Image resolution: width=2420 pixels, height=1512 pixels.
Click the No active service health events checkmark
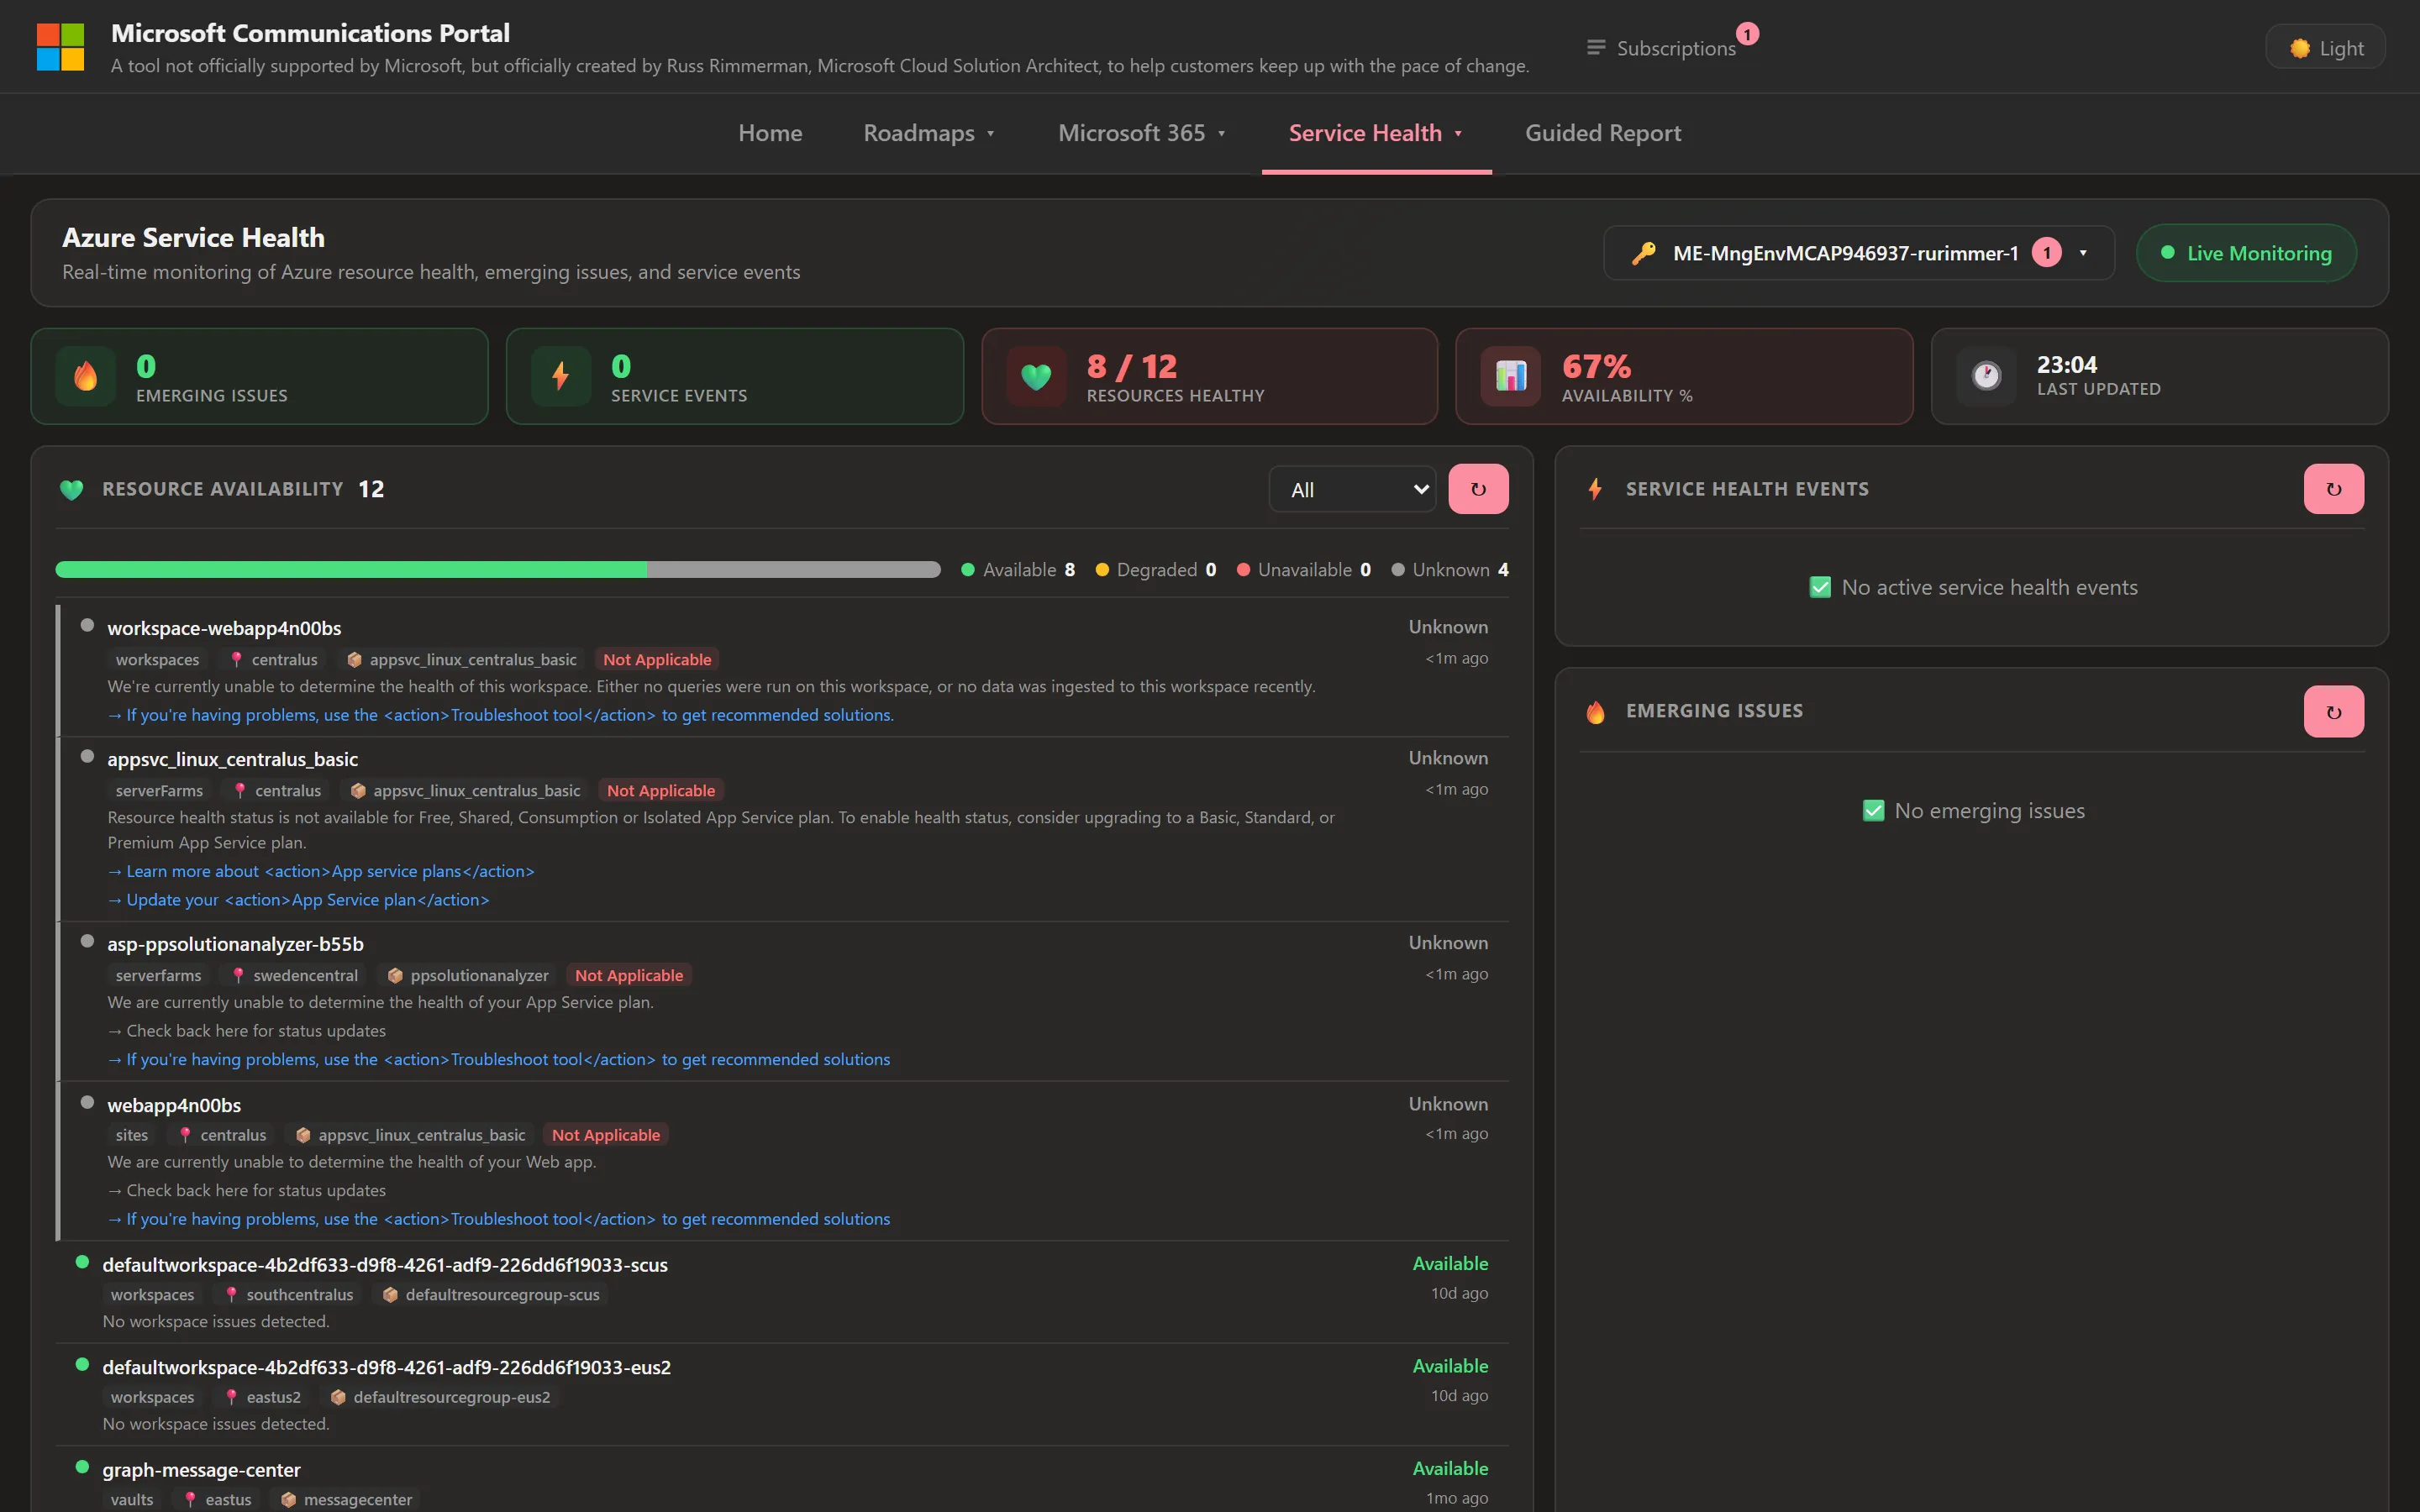pos(1820,587)
